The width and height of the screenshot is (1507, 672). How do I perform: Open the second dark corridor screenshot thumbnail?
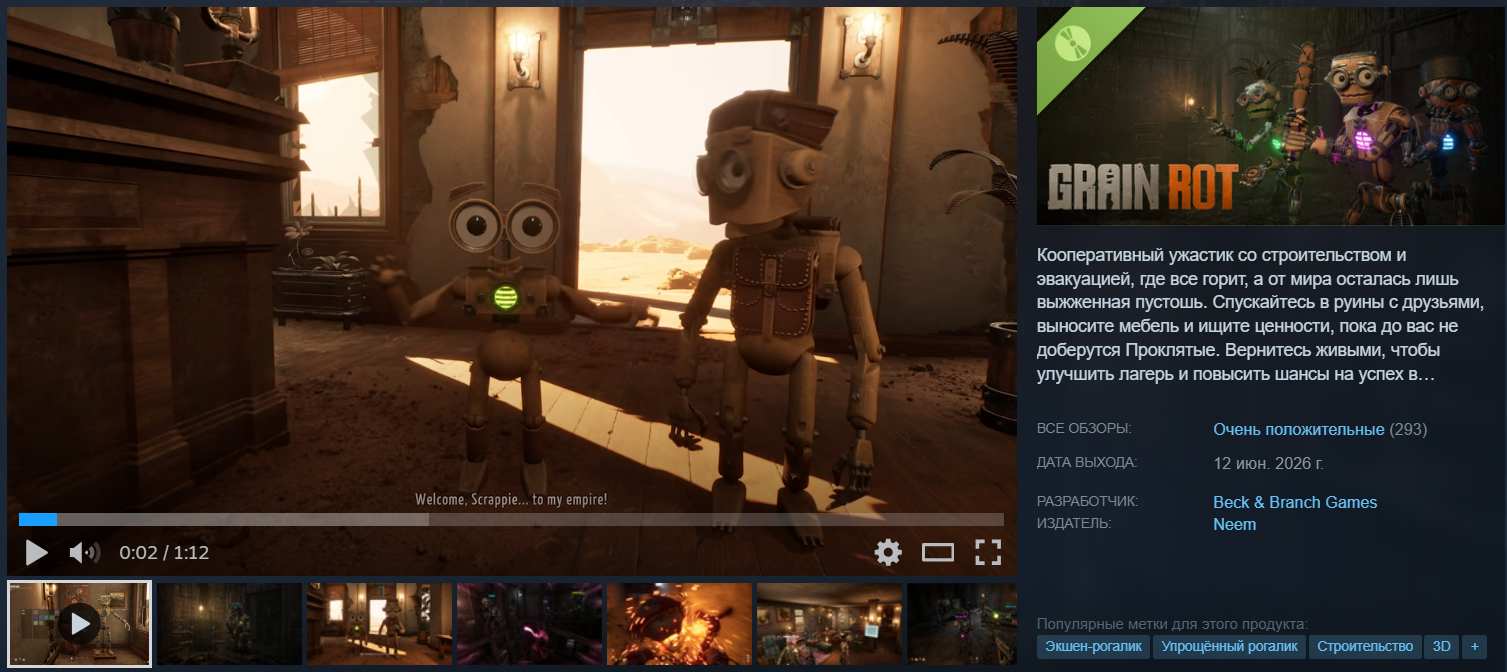coord(229,624)
